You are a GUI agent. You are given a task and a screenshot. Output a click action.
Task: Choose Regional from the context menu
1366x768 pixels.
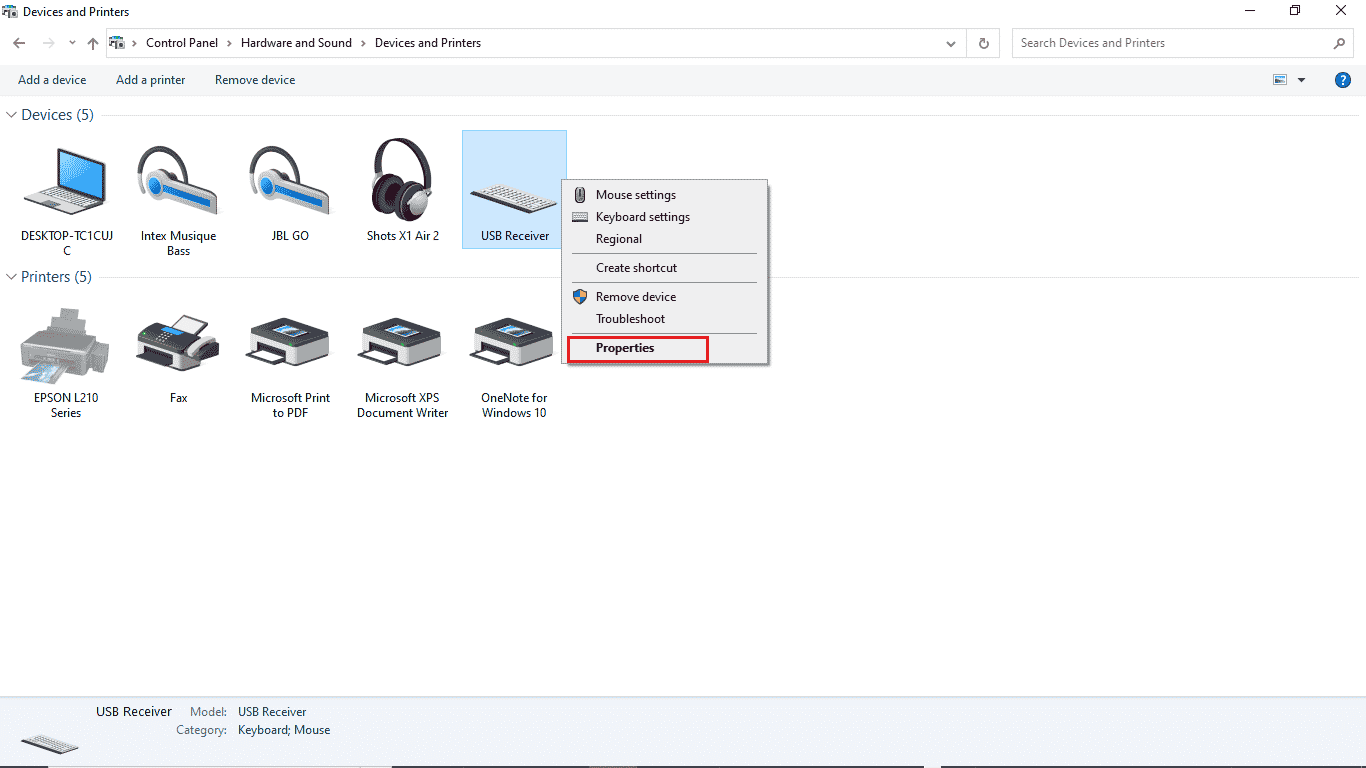tap(664, 239)
